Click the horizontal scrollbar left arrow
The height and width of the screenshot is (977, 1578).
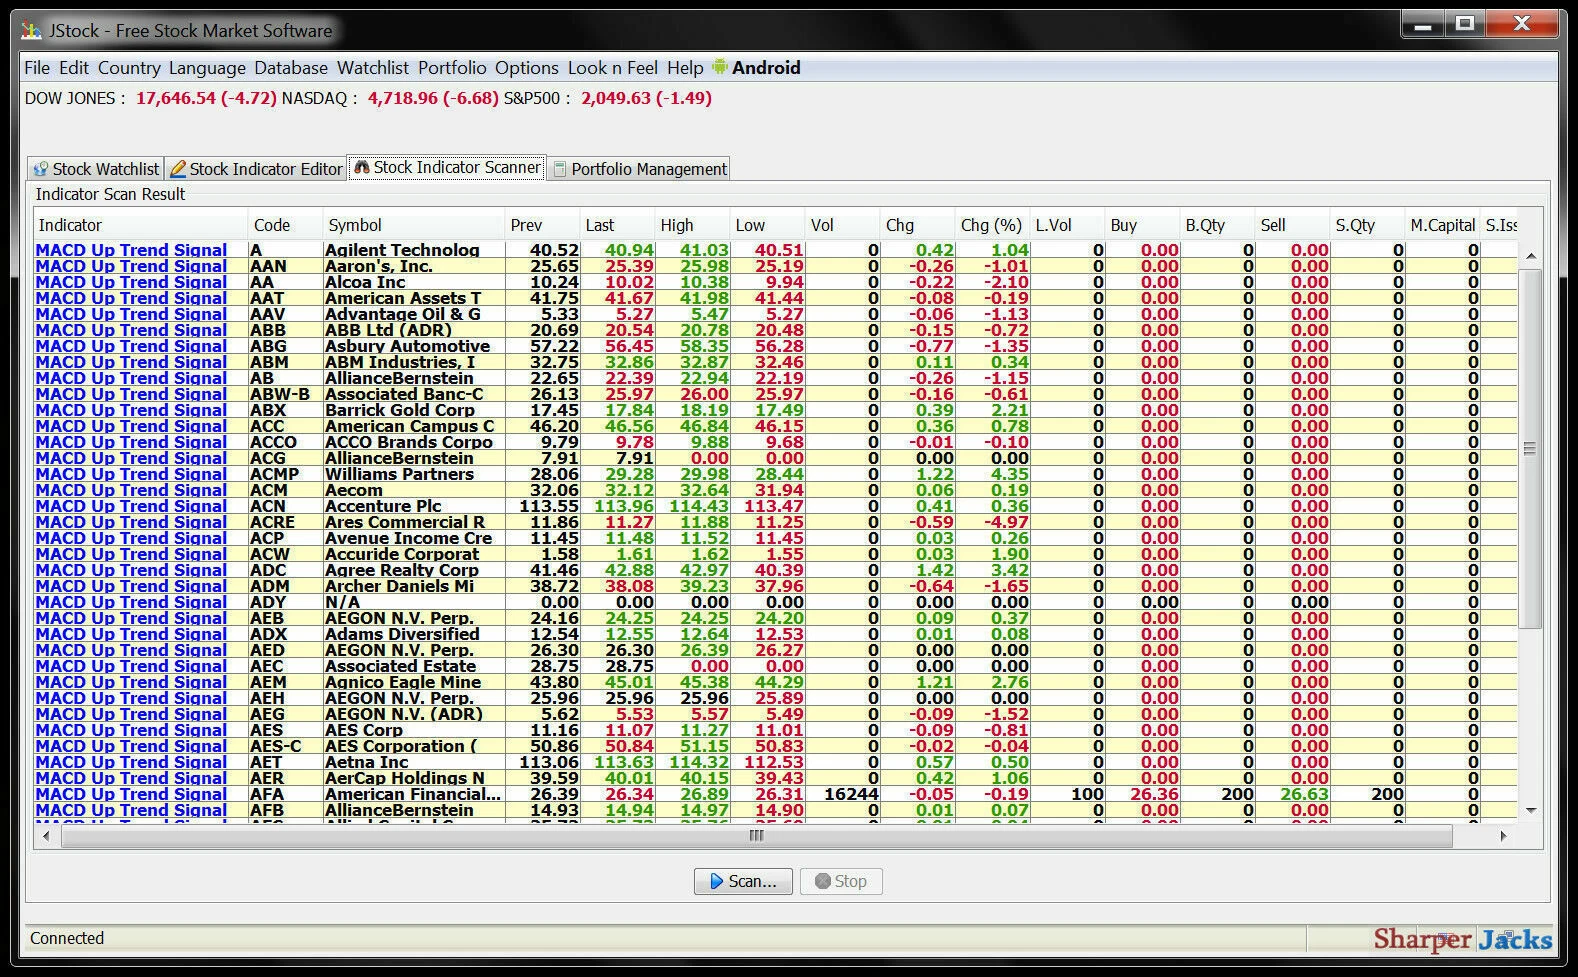(x=46, y=836)
